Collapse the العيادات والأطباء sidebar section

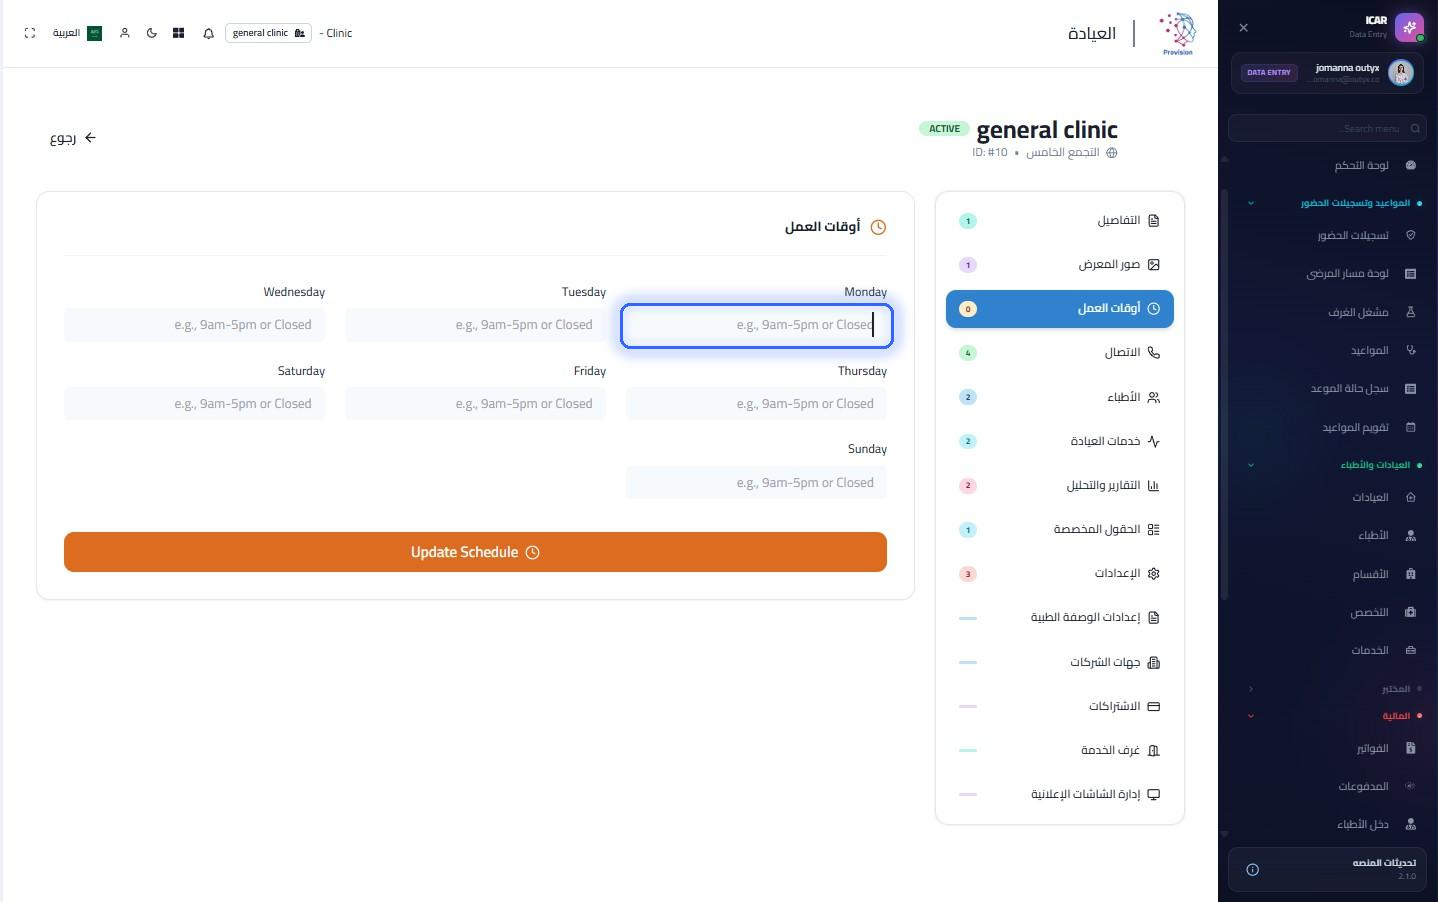coord(1251,465)
